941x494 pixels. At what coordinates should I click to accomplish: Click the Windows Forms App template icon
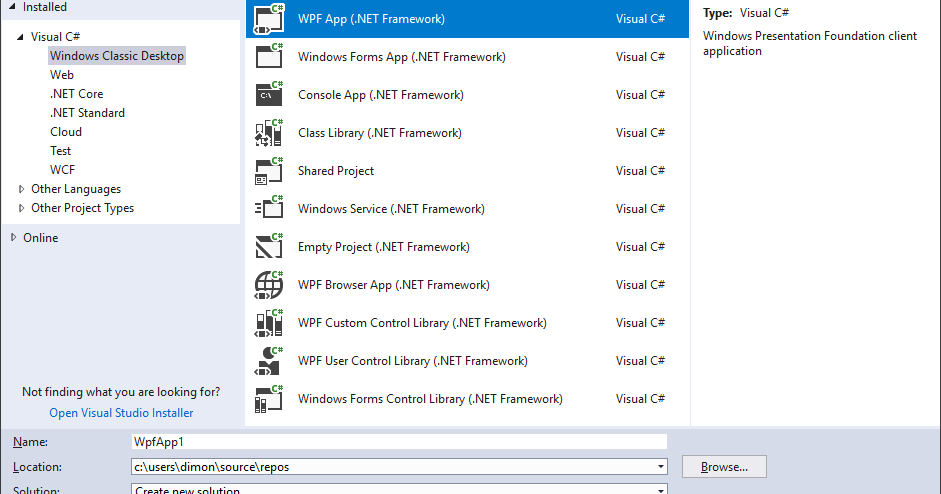coord(269,57)
